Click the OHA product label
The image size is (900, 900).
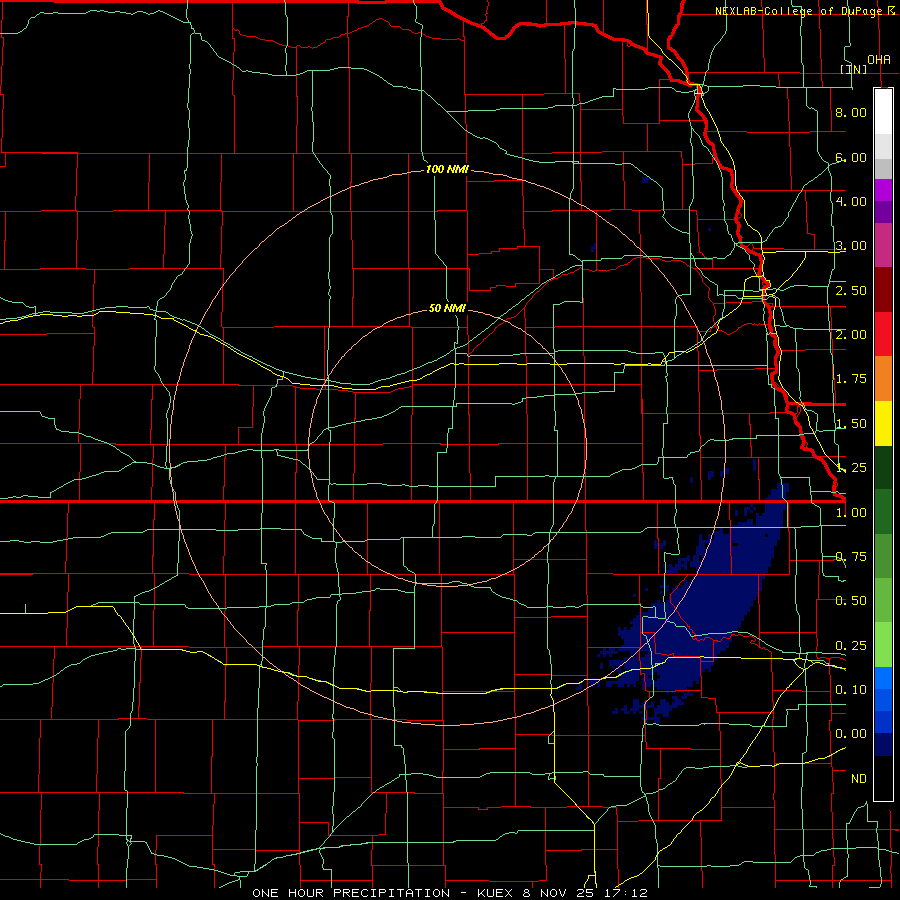click(x=879, y=60)
